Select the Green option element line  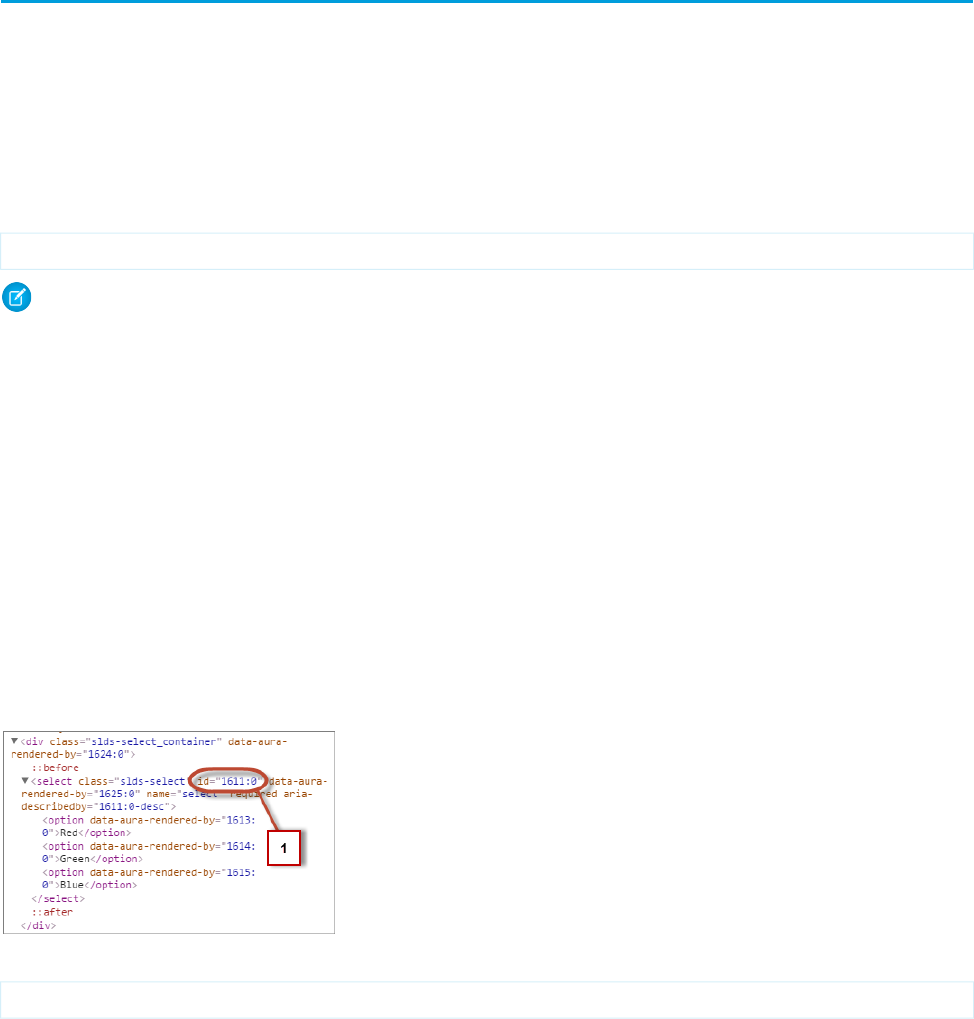pyautogui.click(x=149, y=852)
